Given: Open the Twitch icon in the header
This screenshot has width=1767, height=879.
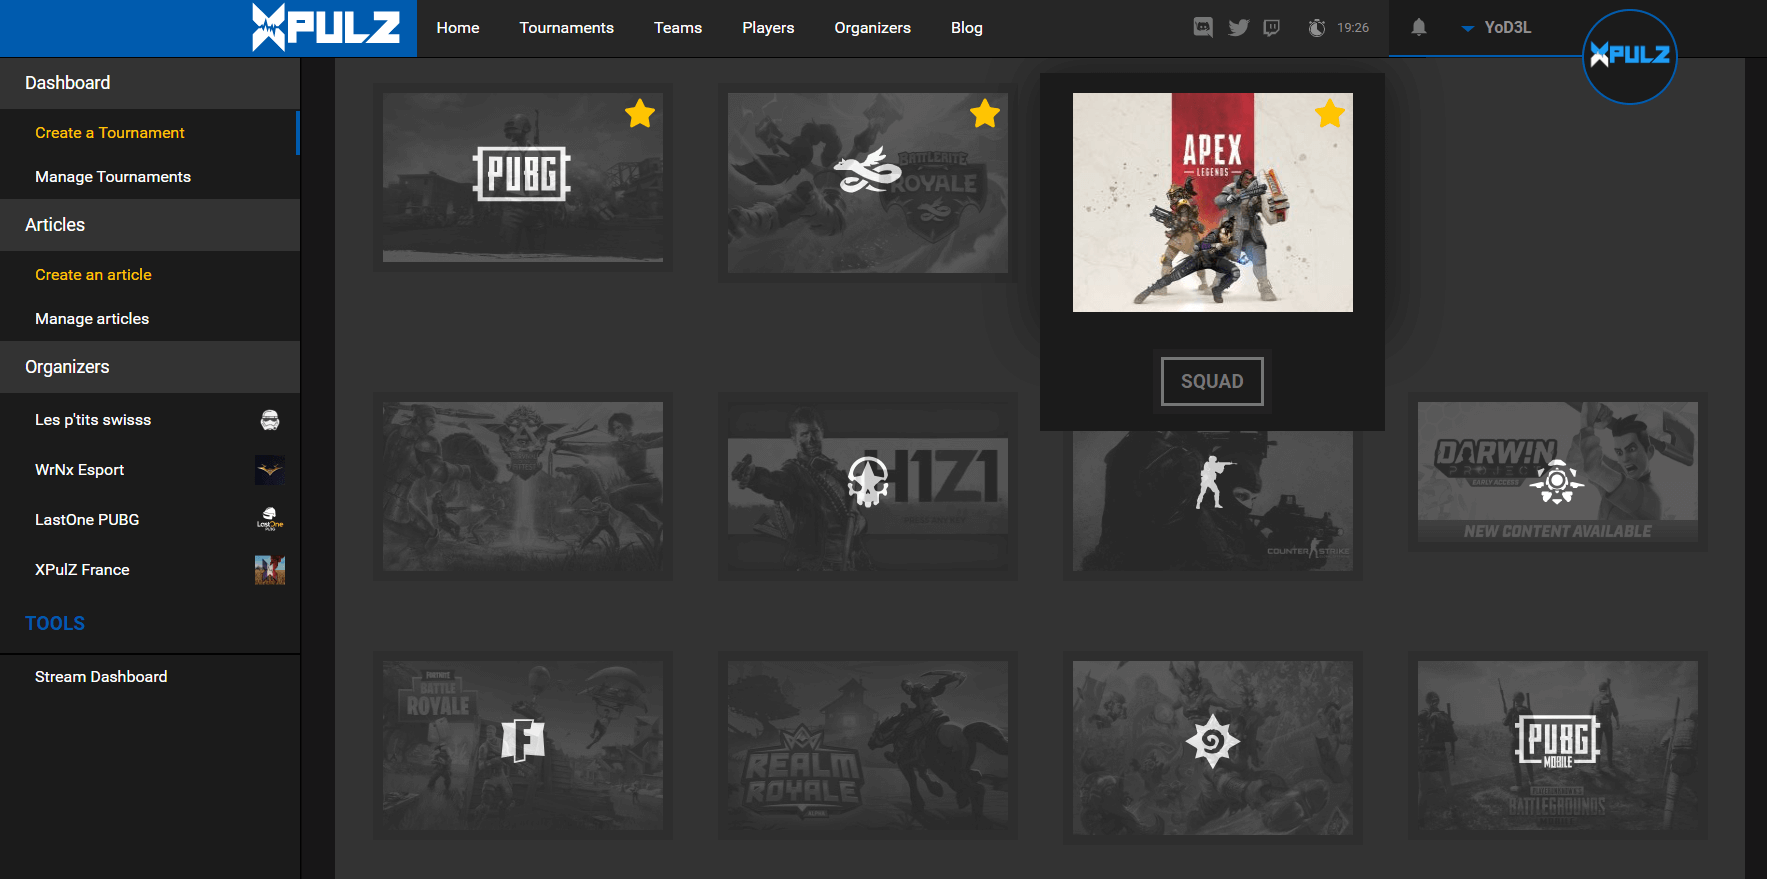Looking at the screenshot, I should pos(1271,28).
